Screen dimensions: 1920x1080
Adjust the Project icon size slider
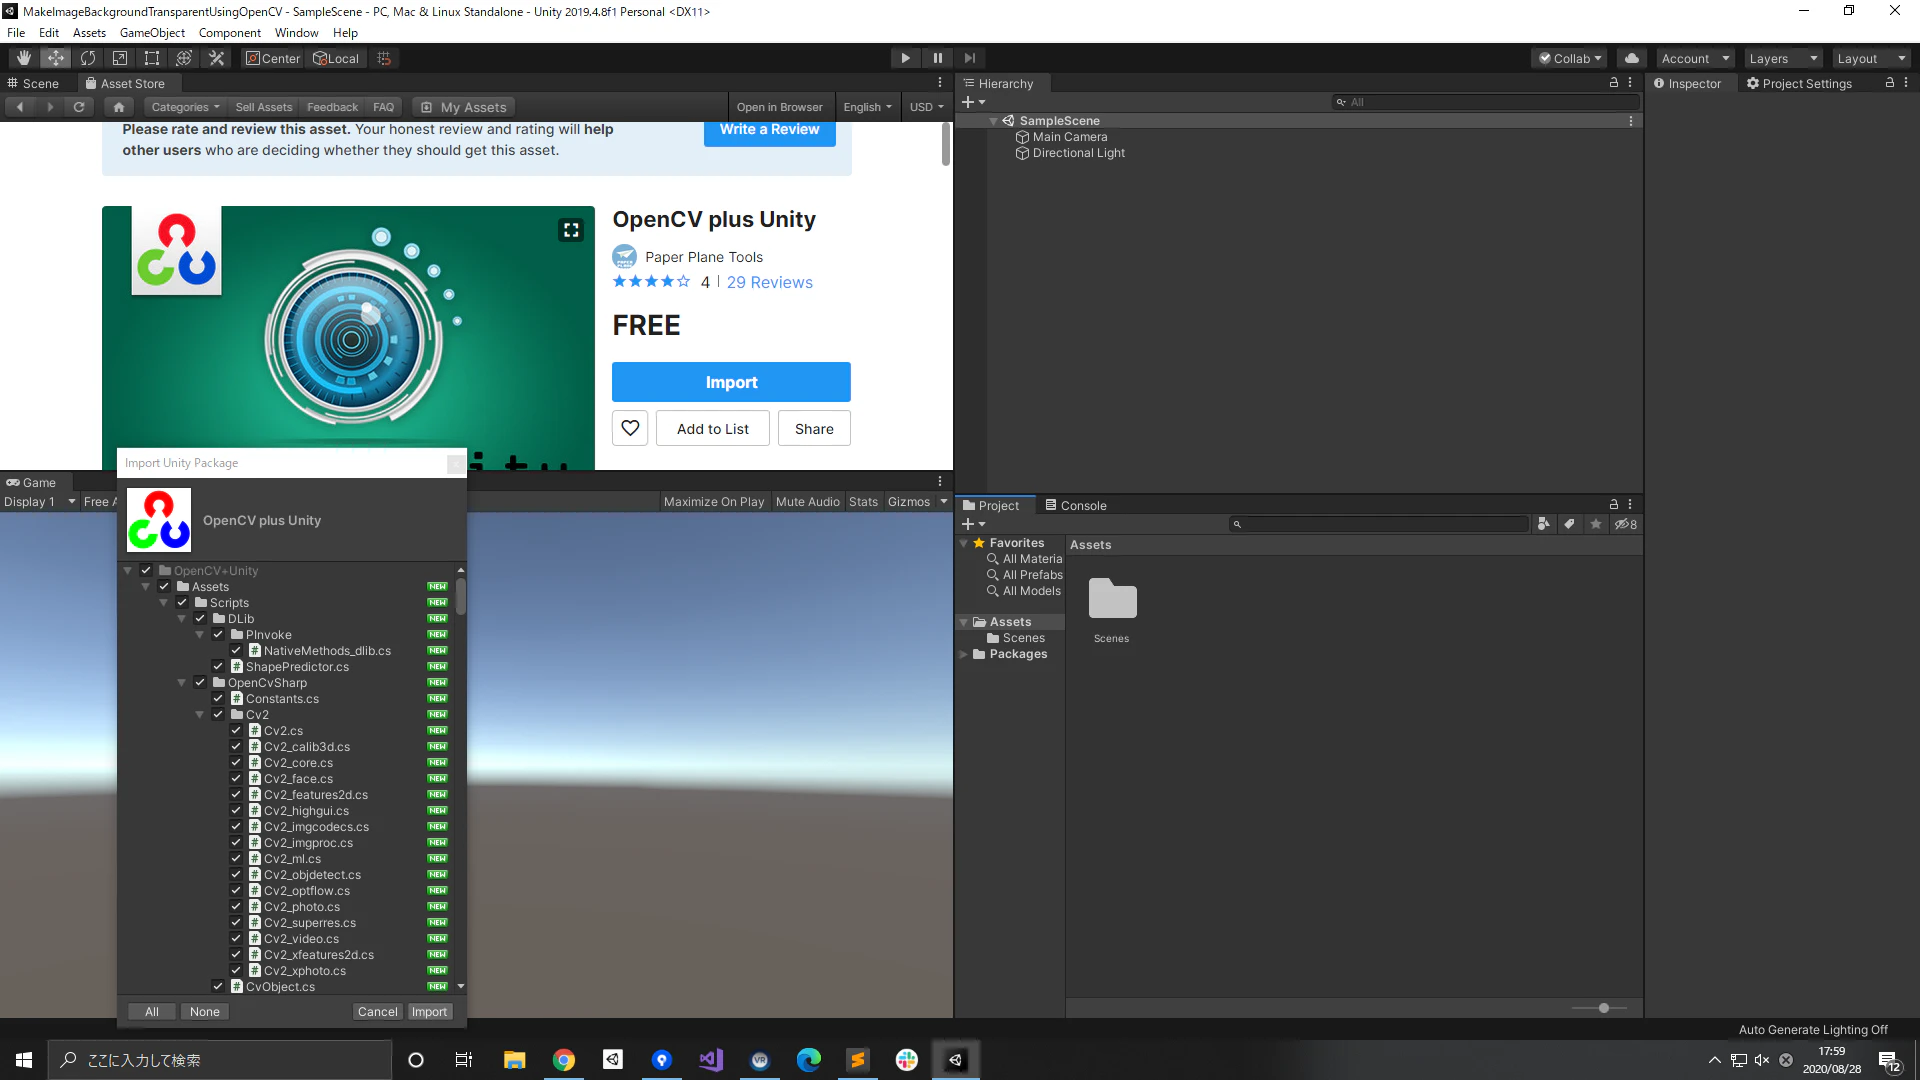pos(1604,1008)
